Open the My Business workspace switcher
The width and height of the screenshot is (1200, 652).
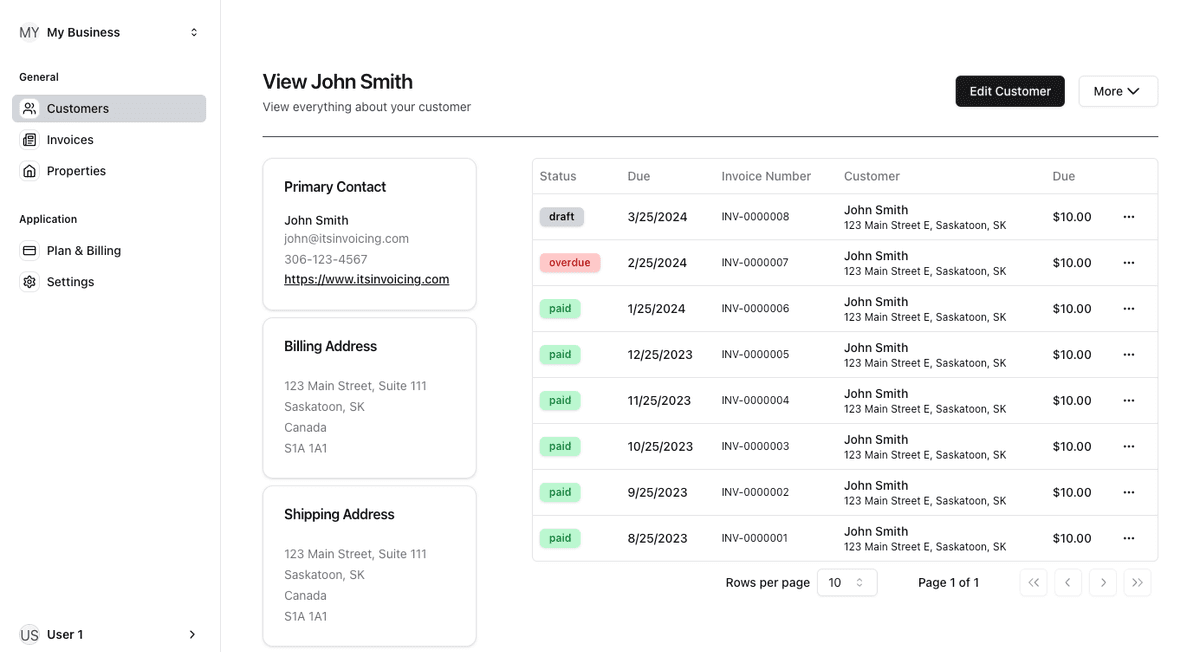pyautogui.click(x=110, y=32)
